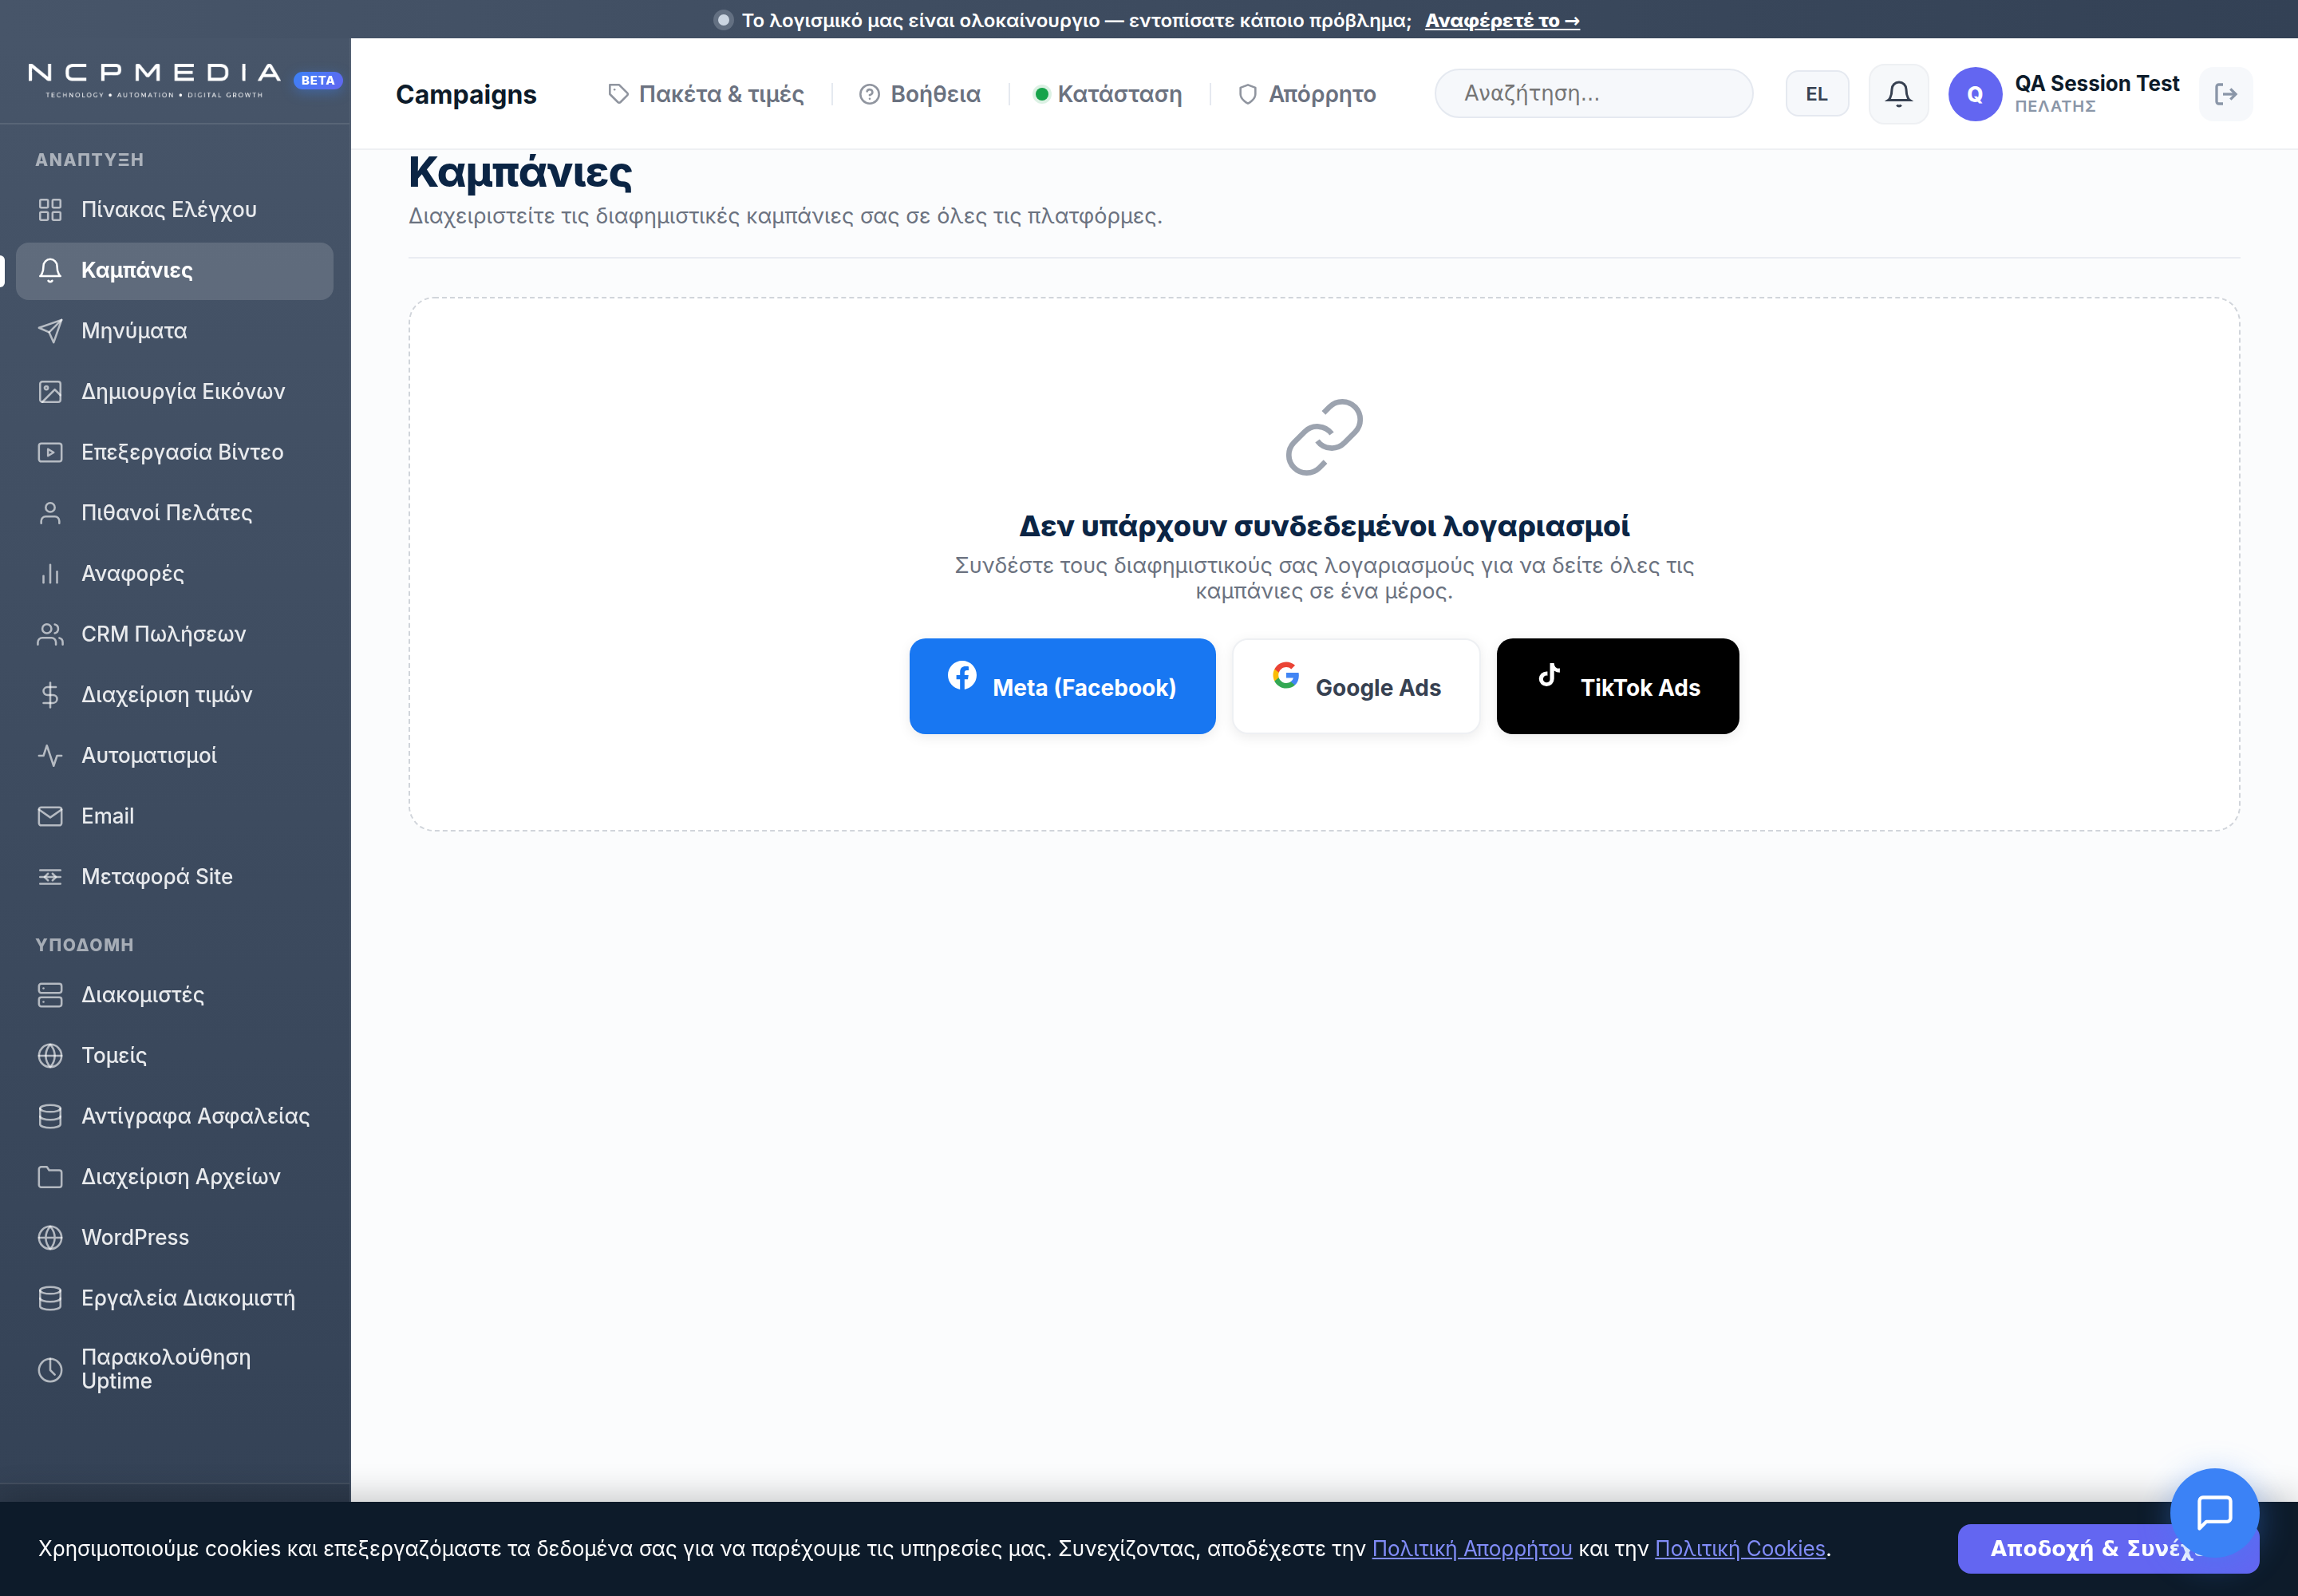The height and width of the screenshot is (1596, 2298).
Task: Click the Campaigns breadcrumb title in the header
Action: [466, 94]
